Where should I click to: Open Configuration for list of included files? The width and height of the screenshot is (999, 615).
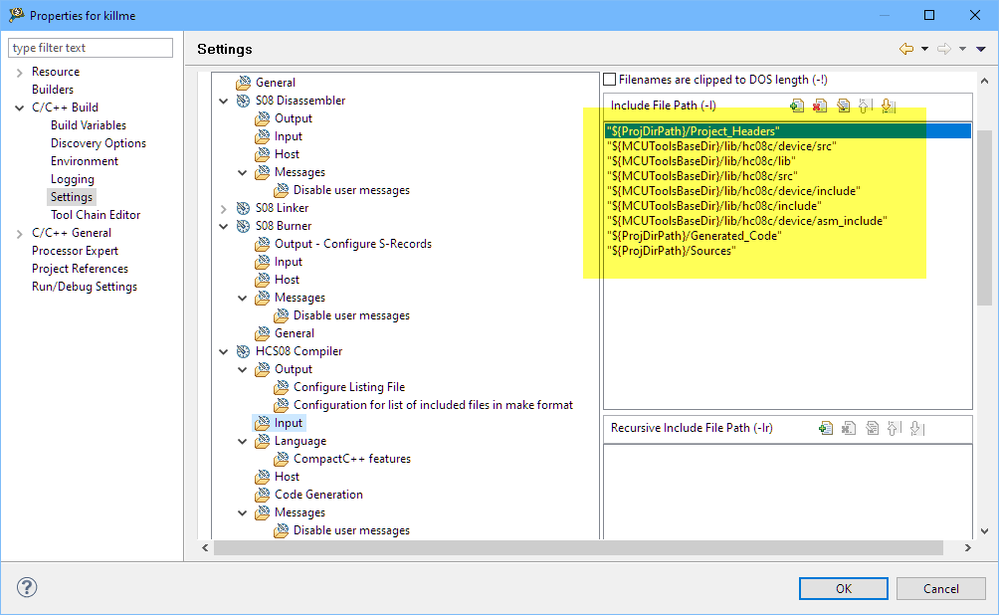click(433, 405)
